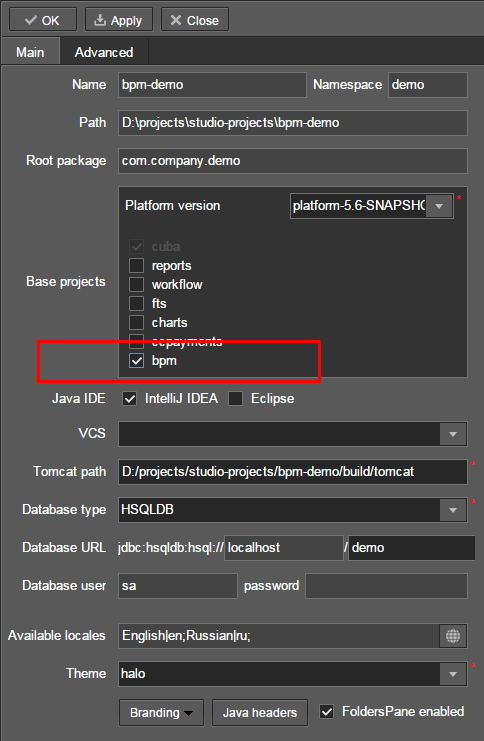Enable the workflow base project
This screenshot has width=484, height=741.
[x=137, y=284]
